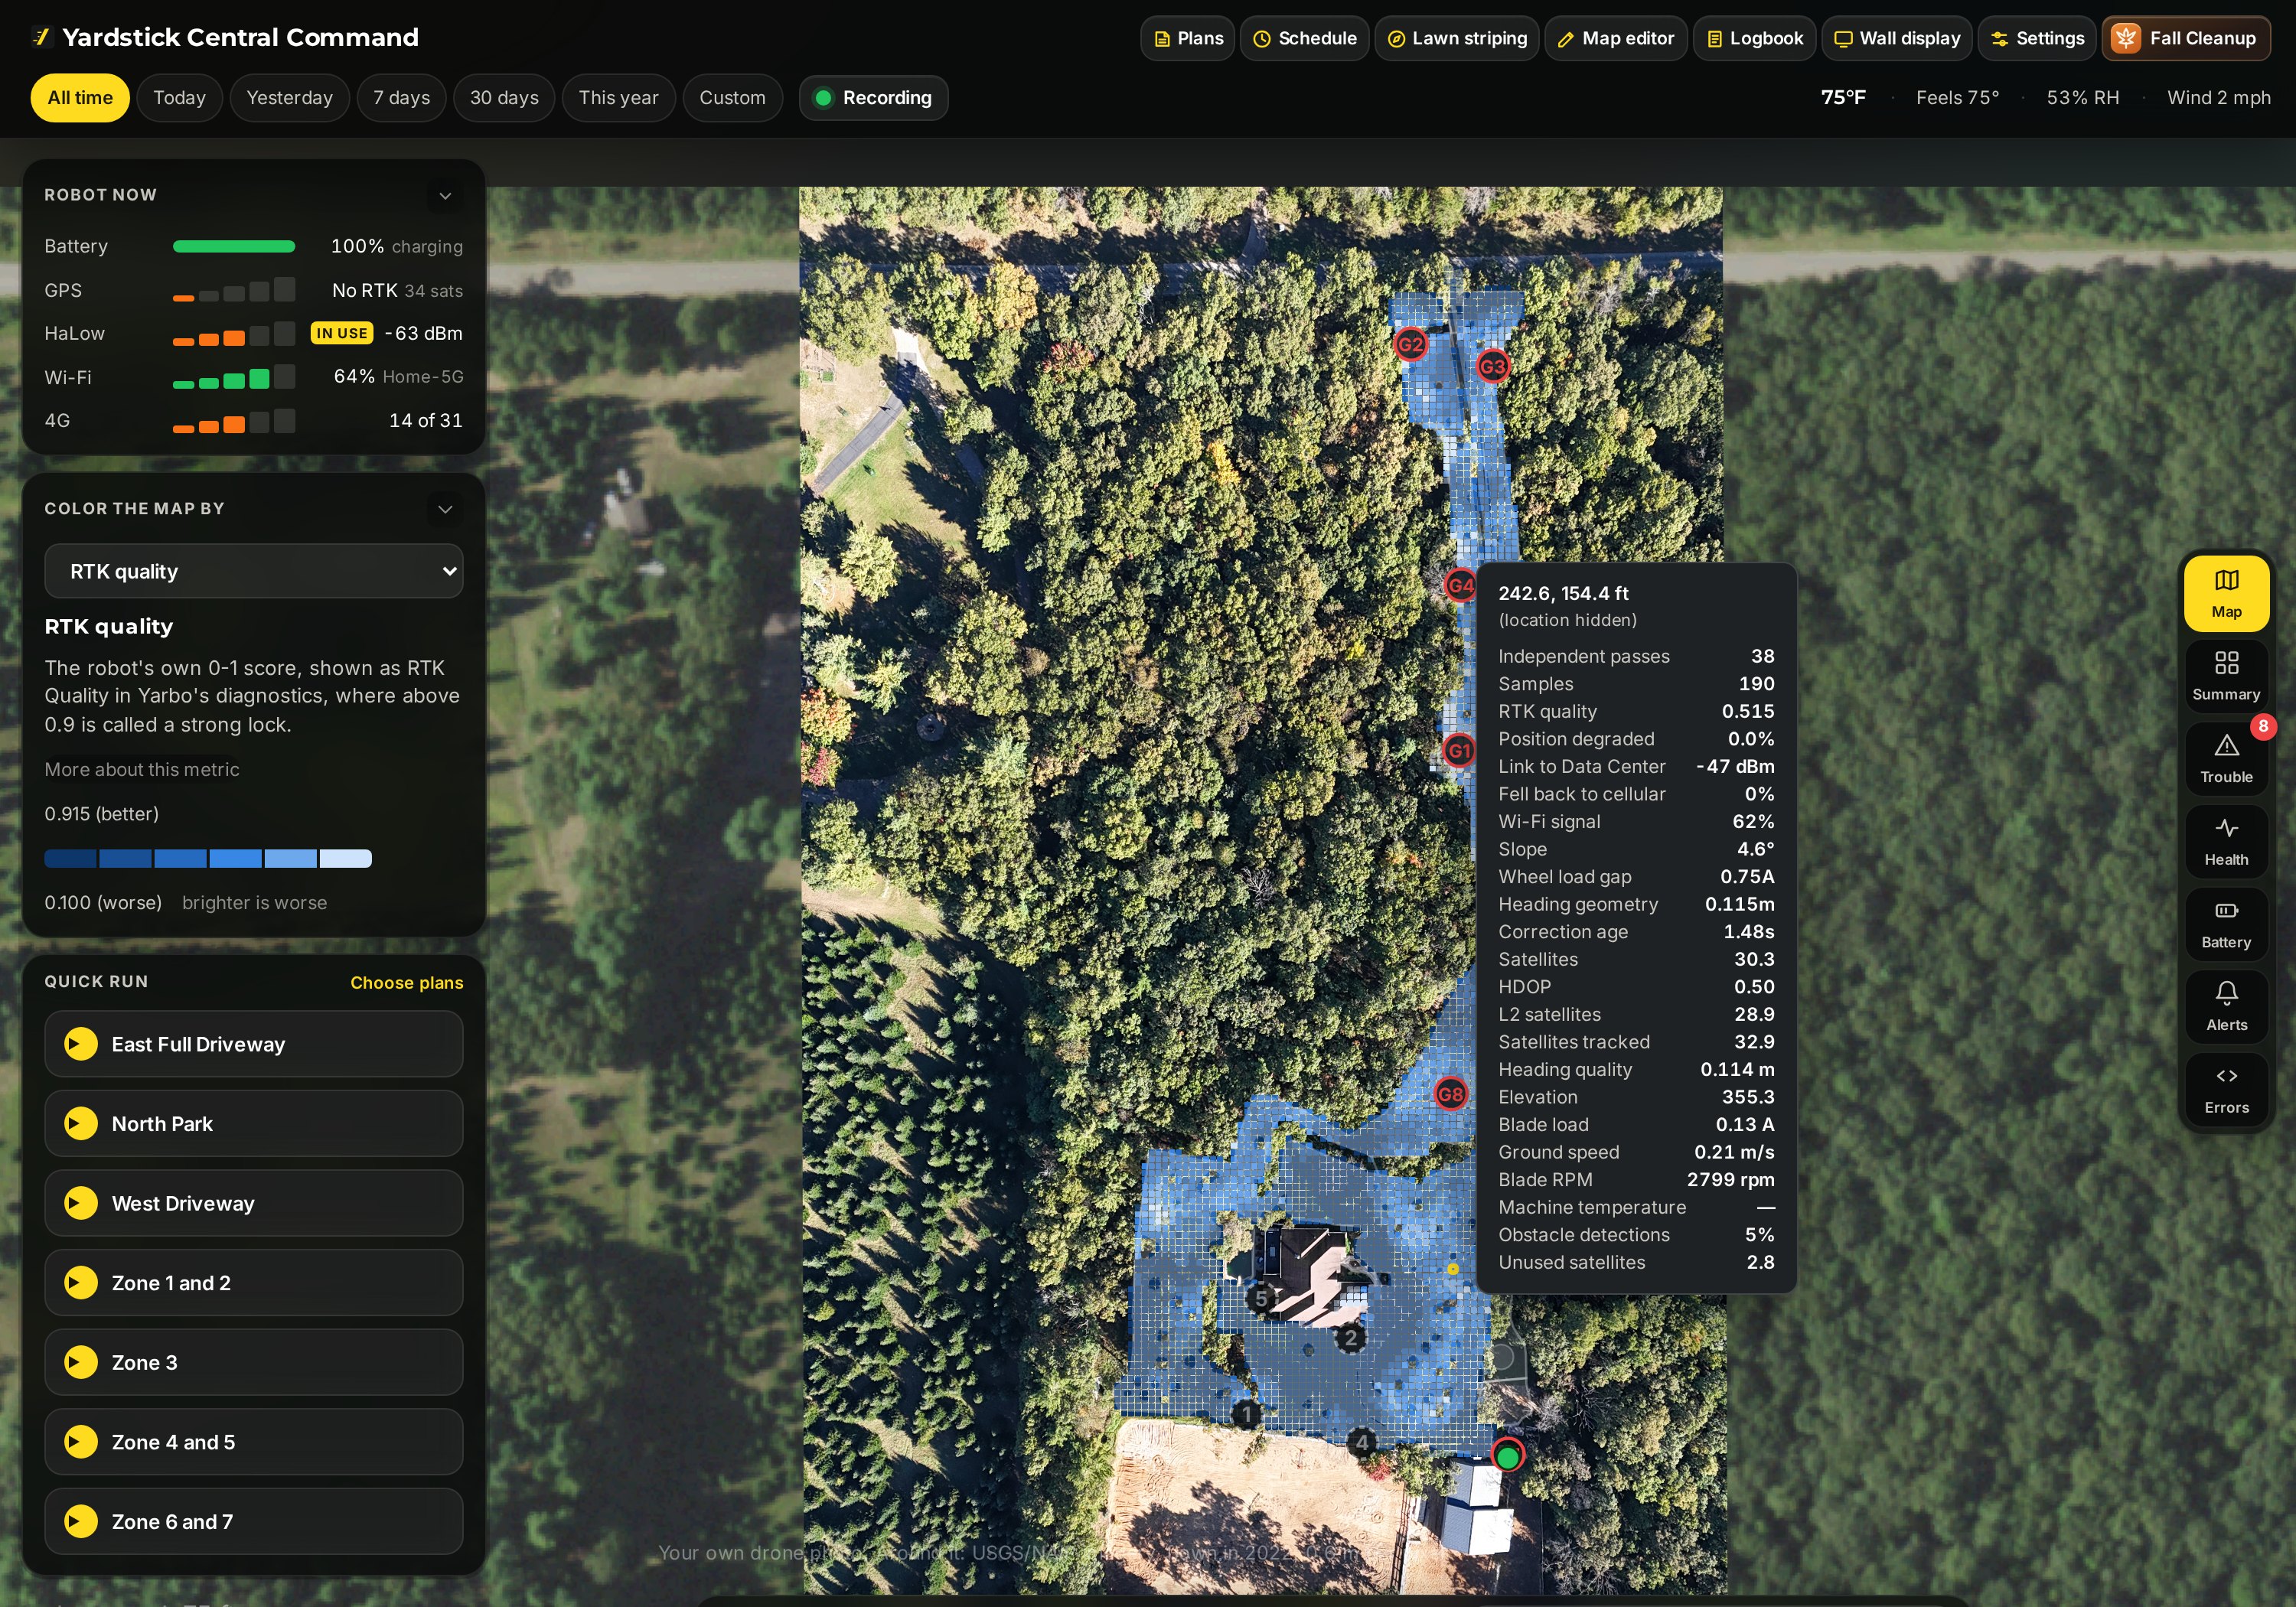Viewport: 2296px width, 1607px height.
Task: Click the G2 map marker
Action: 1410,345
